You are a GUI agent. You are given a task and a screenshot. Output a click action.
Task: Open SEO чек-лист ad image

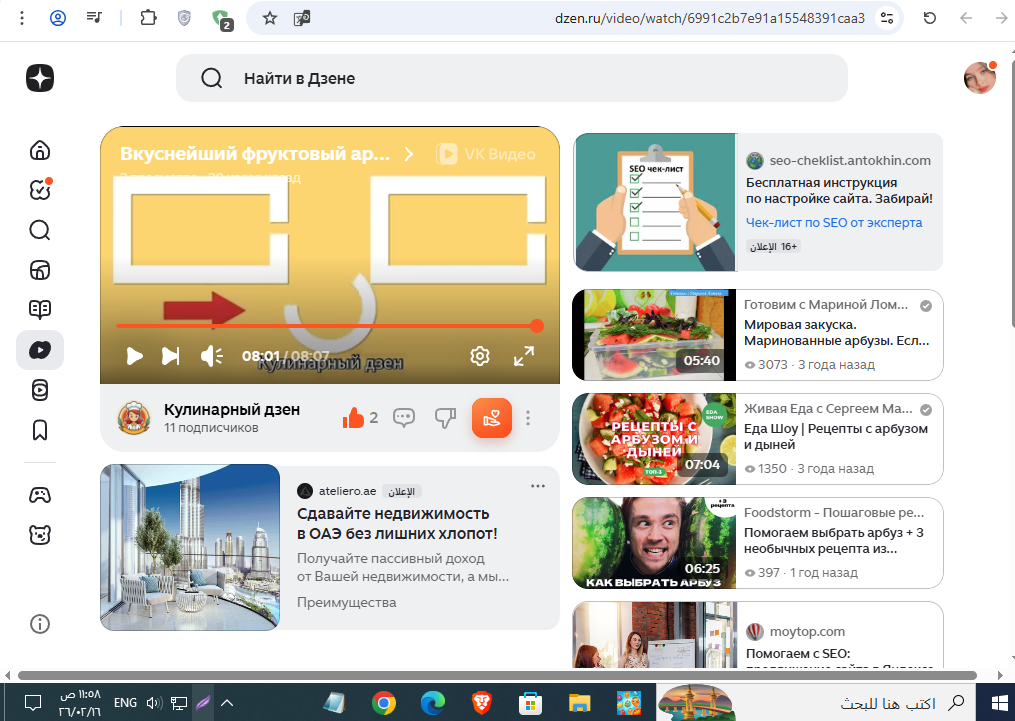pos(655,202)
